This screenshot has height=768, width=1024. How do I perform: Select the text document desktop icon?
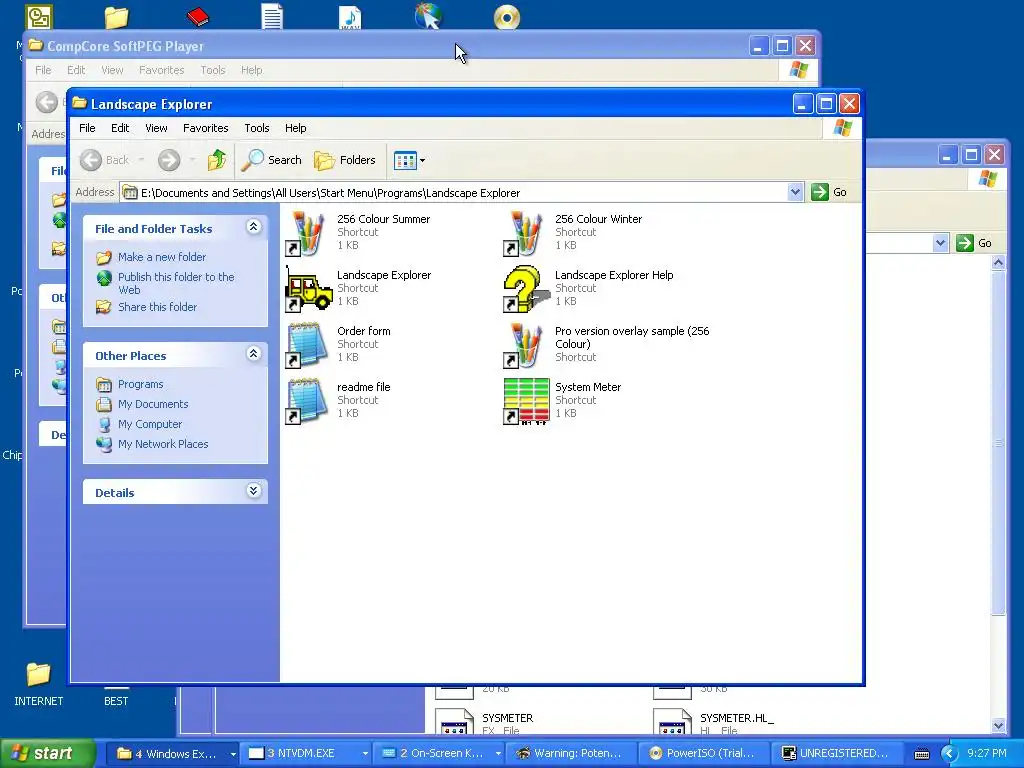pyautogui.click(x=272, y=16)
